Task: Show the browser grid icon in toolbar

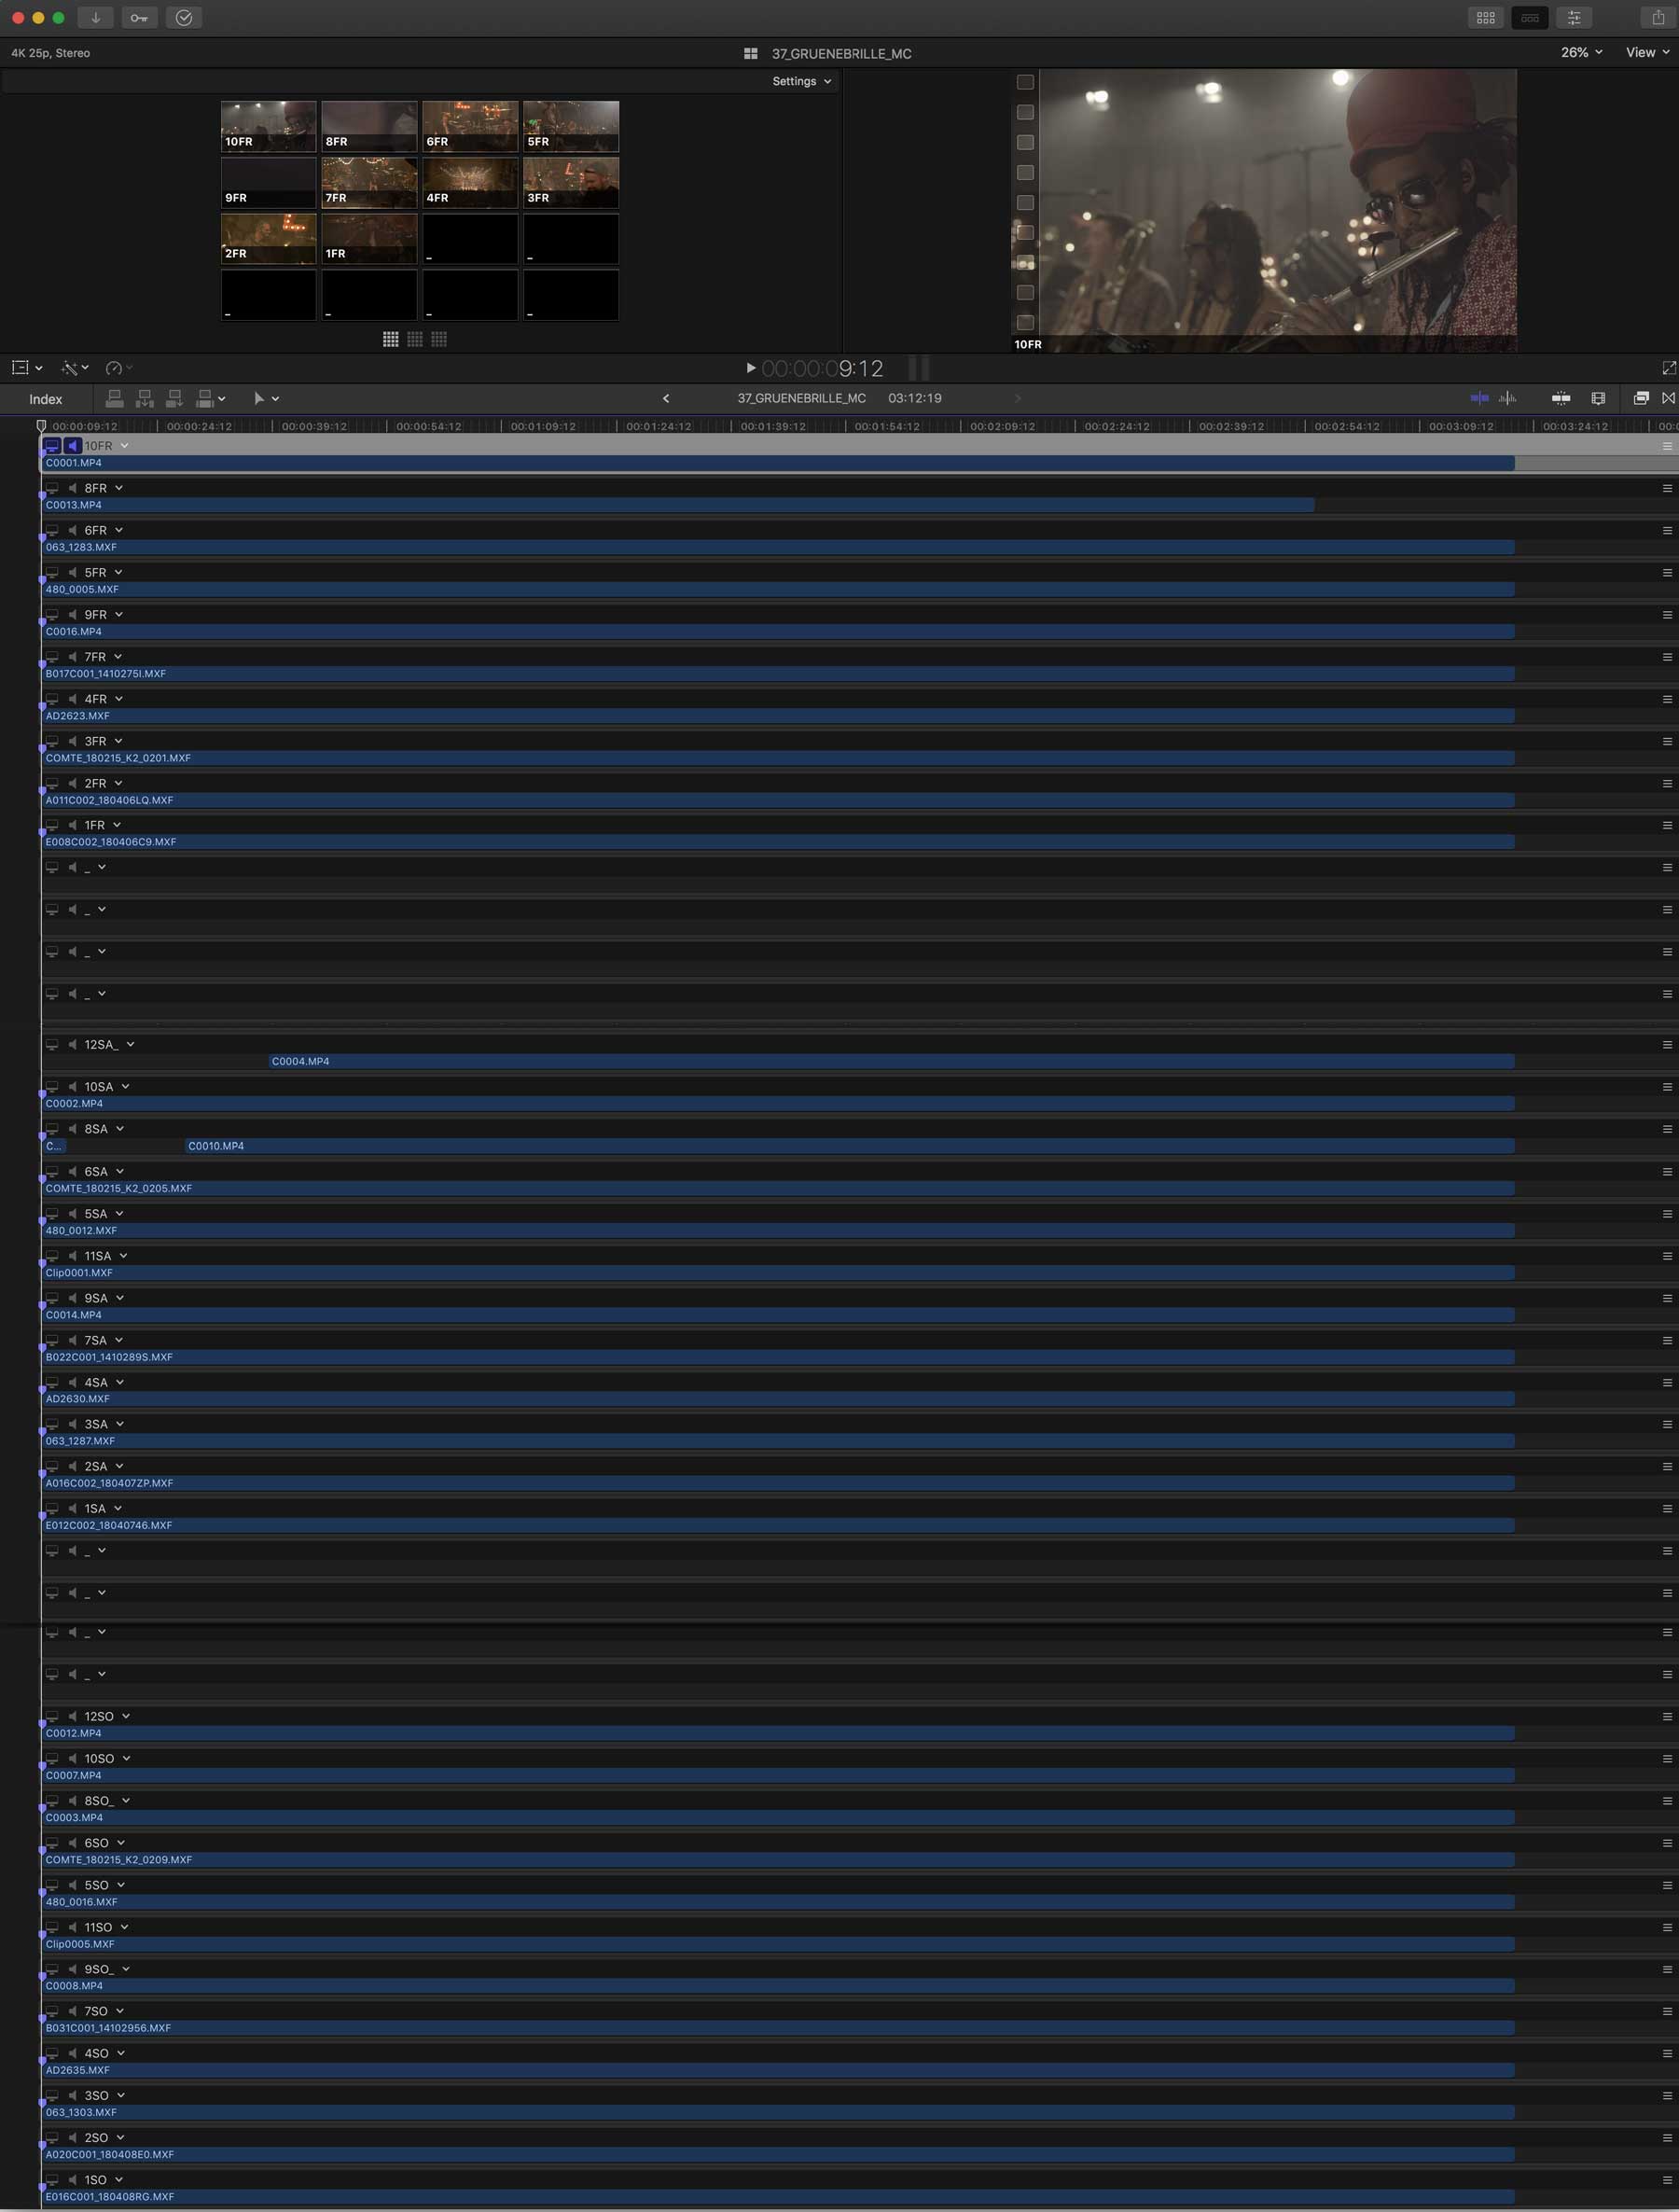Action: [1485, 18]
